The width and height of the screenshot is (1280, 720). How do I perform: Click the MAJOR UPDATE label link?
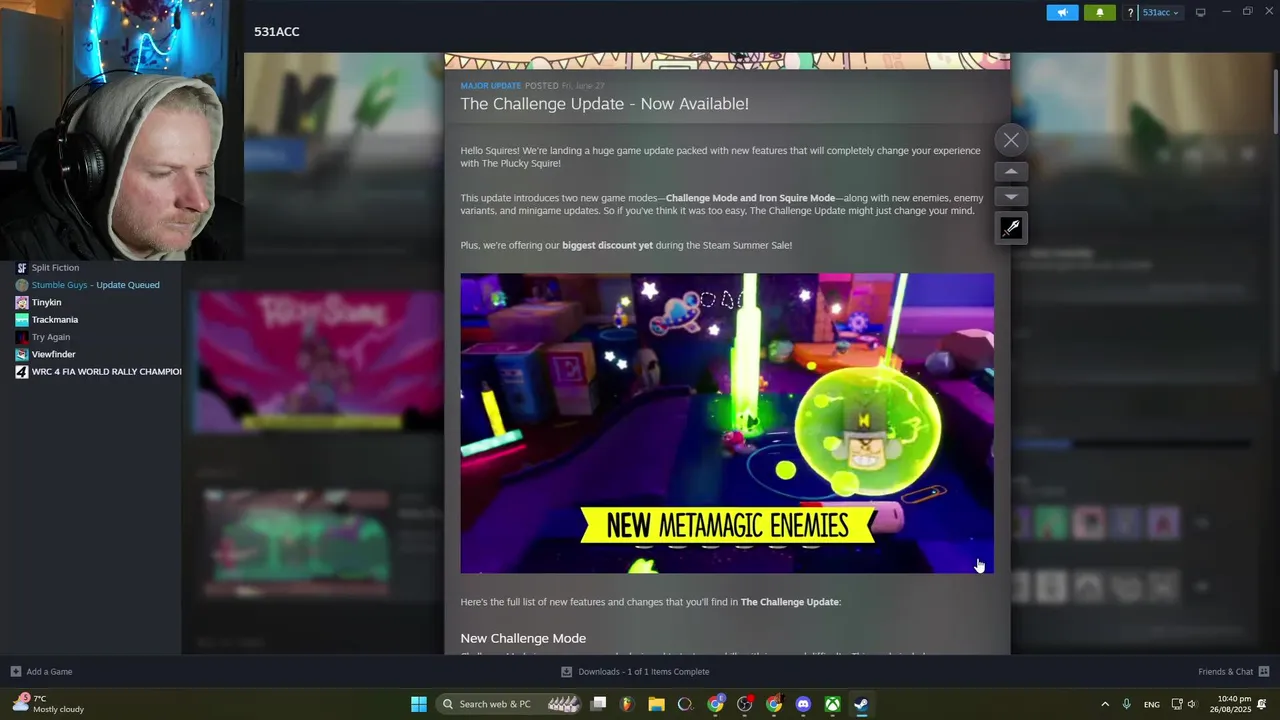(x=490, y=86)
